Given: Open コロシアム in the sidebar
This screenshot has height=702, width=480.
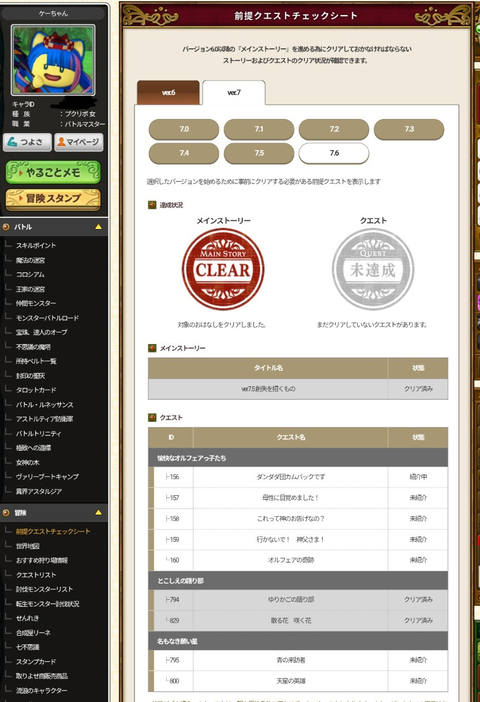Looking at the screenshot, I should click(30, 274).
